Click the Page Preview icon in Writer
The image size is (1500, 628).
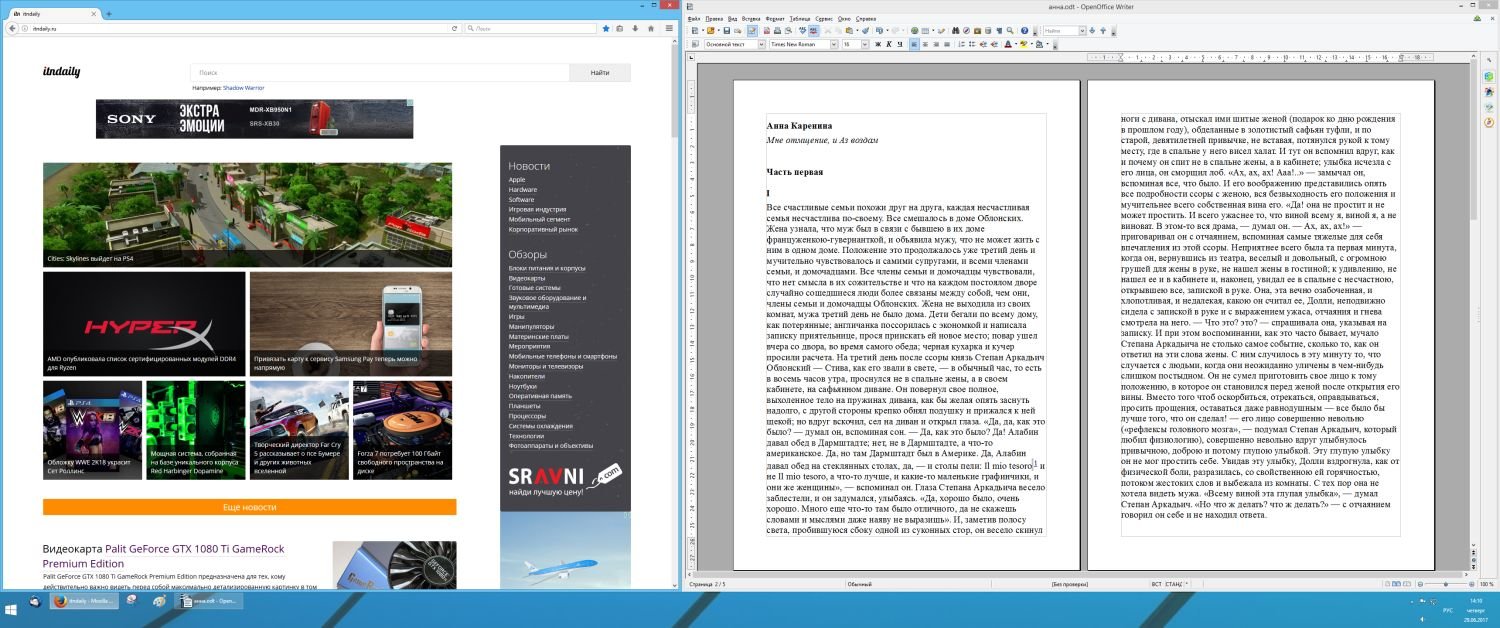pyautogui.click(x=788, y=31)
